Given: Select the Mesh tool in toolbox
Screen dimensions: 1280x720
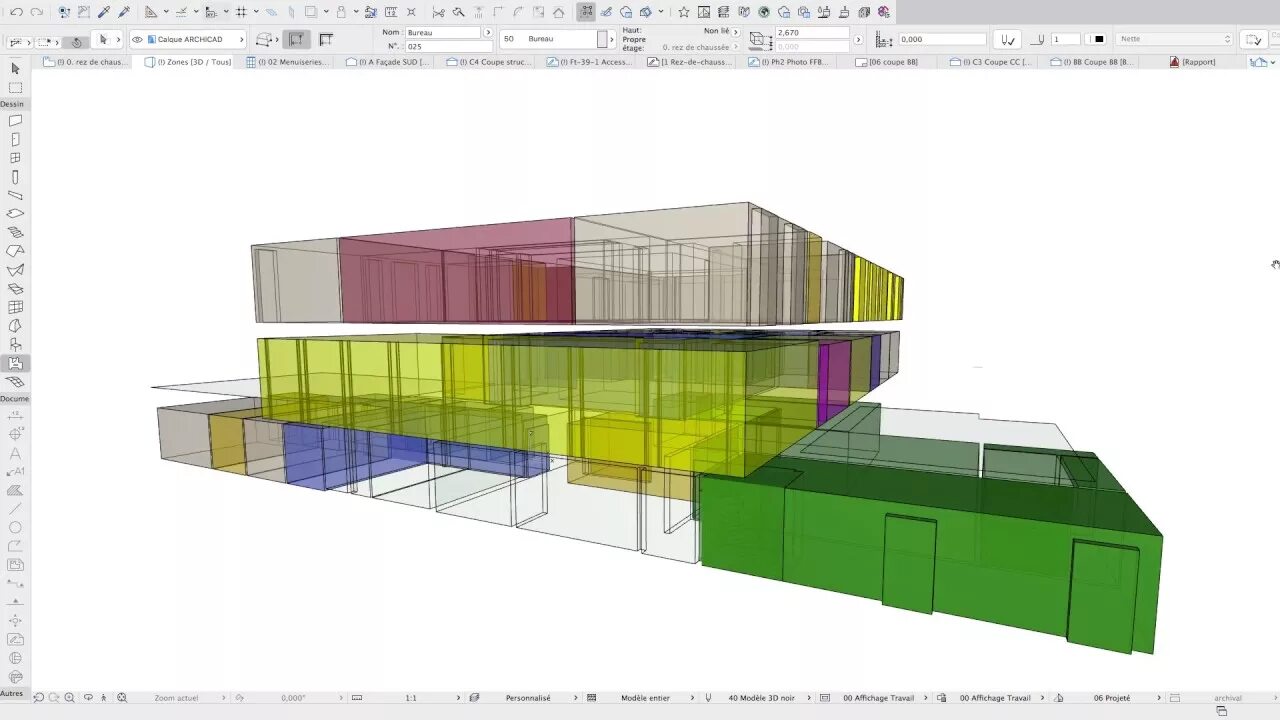Looking at the screenshot, I should click(x=15, y=382).
